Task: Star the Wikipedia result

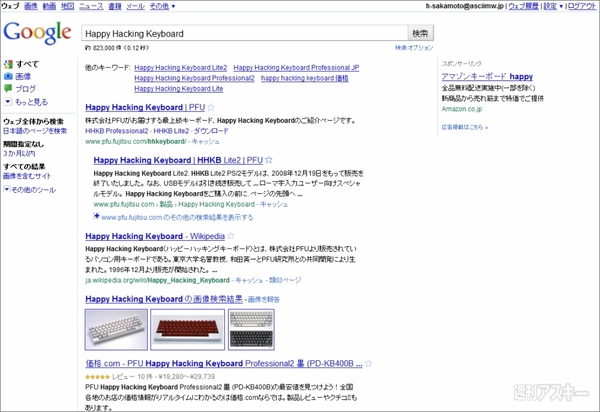Action: pos(230,236)
